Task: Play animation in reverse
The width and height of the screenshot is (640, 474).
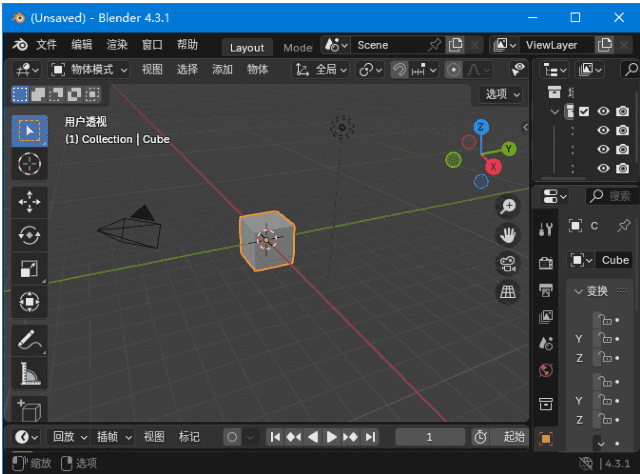Action: click(313, 437)
